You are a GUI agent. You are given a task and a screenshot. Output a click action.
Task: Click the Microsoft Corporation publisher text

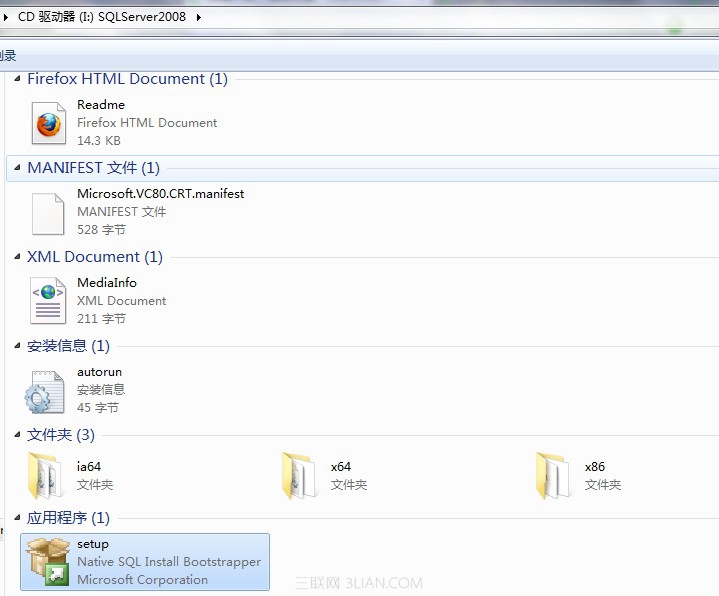pyautogui.click(x=143, y=580)
